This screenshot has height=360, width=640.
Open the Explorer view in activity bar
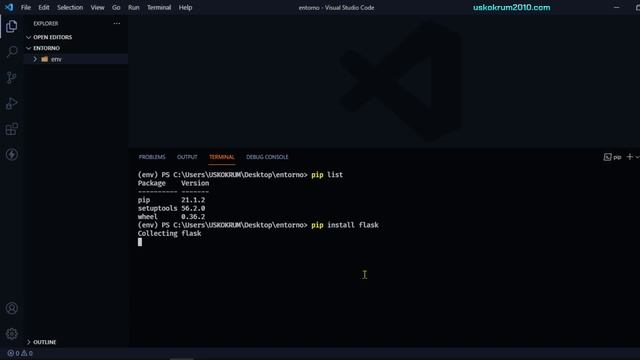[11, 27]
